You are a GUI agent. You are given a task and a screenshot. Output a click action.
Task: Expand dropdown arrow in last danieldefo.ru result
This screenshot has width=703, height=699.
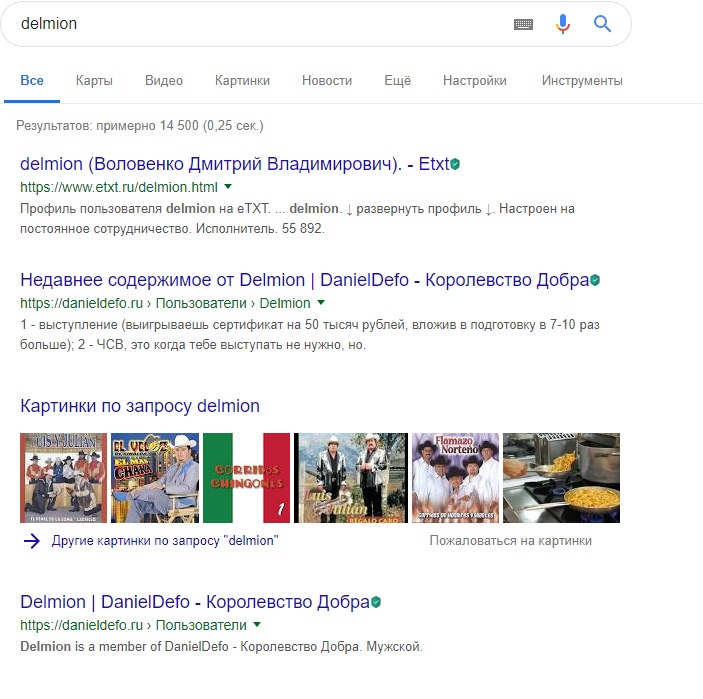tap(257, 625)
